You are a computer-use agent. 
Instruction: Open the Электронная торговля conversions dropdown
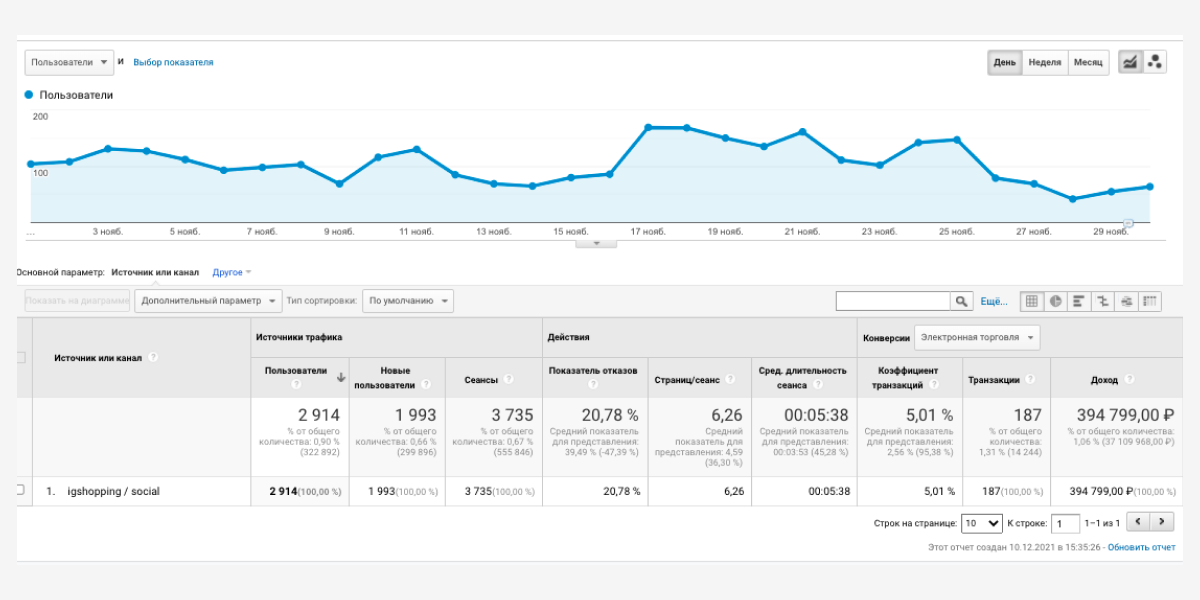[x=976, y=338]
